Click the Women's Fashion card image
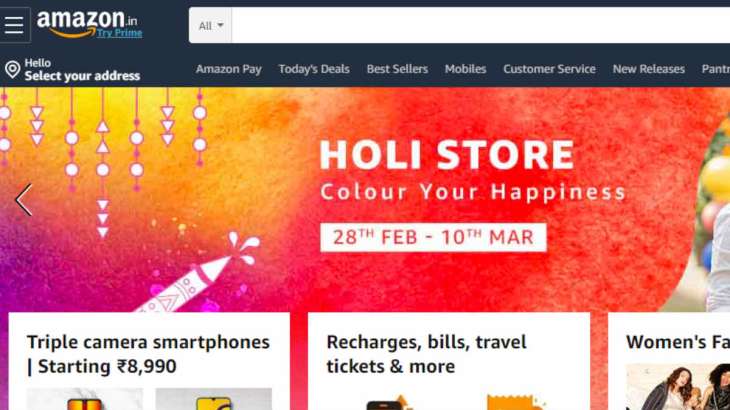 [678, 387]
